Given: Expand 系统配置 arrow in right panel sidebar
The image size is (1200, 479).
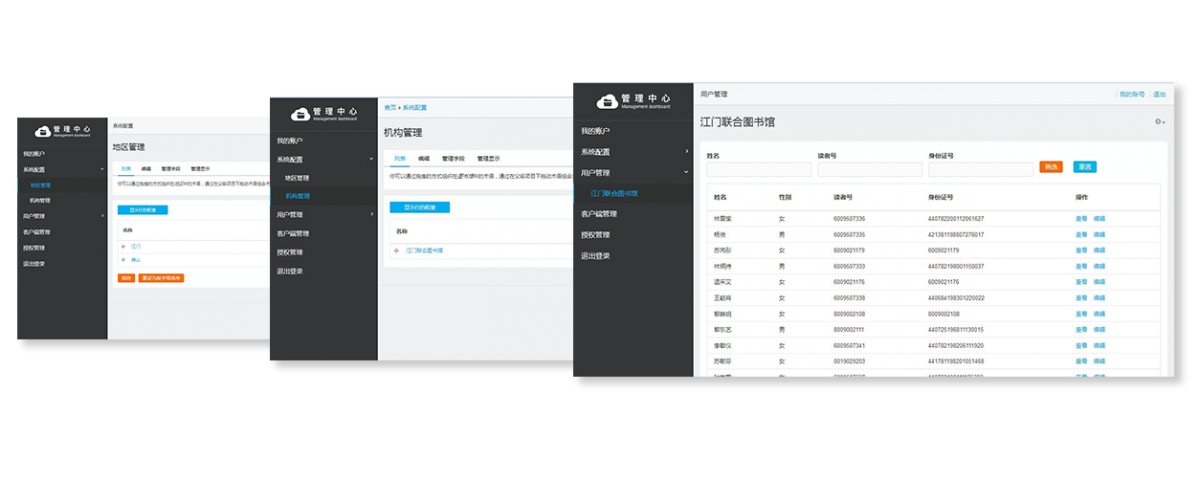Looking at the screenshot, I should click(686, 152).
